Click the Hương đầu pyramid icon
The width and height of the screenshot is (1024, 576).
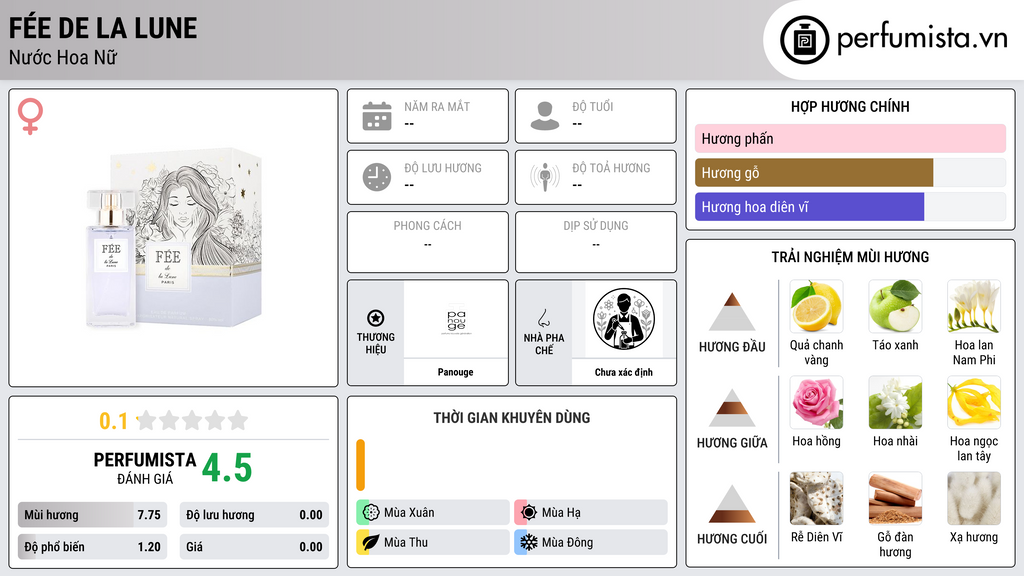[x=732, y=312]
